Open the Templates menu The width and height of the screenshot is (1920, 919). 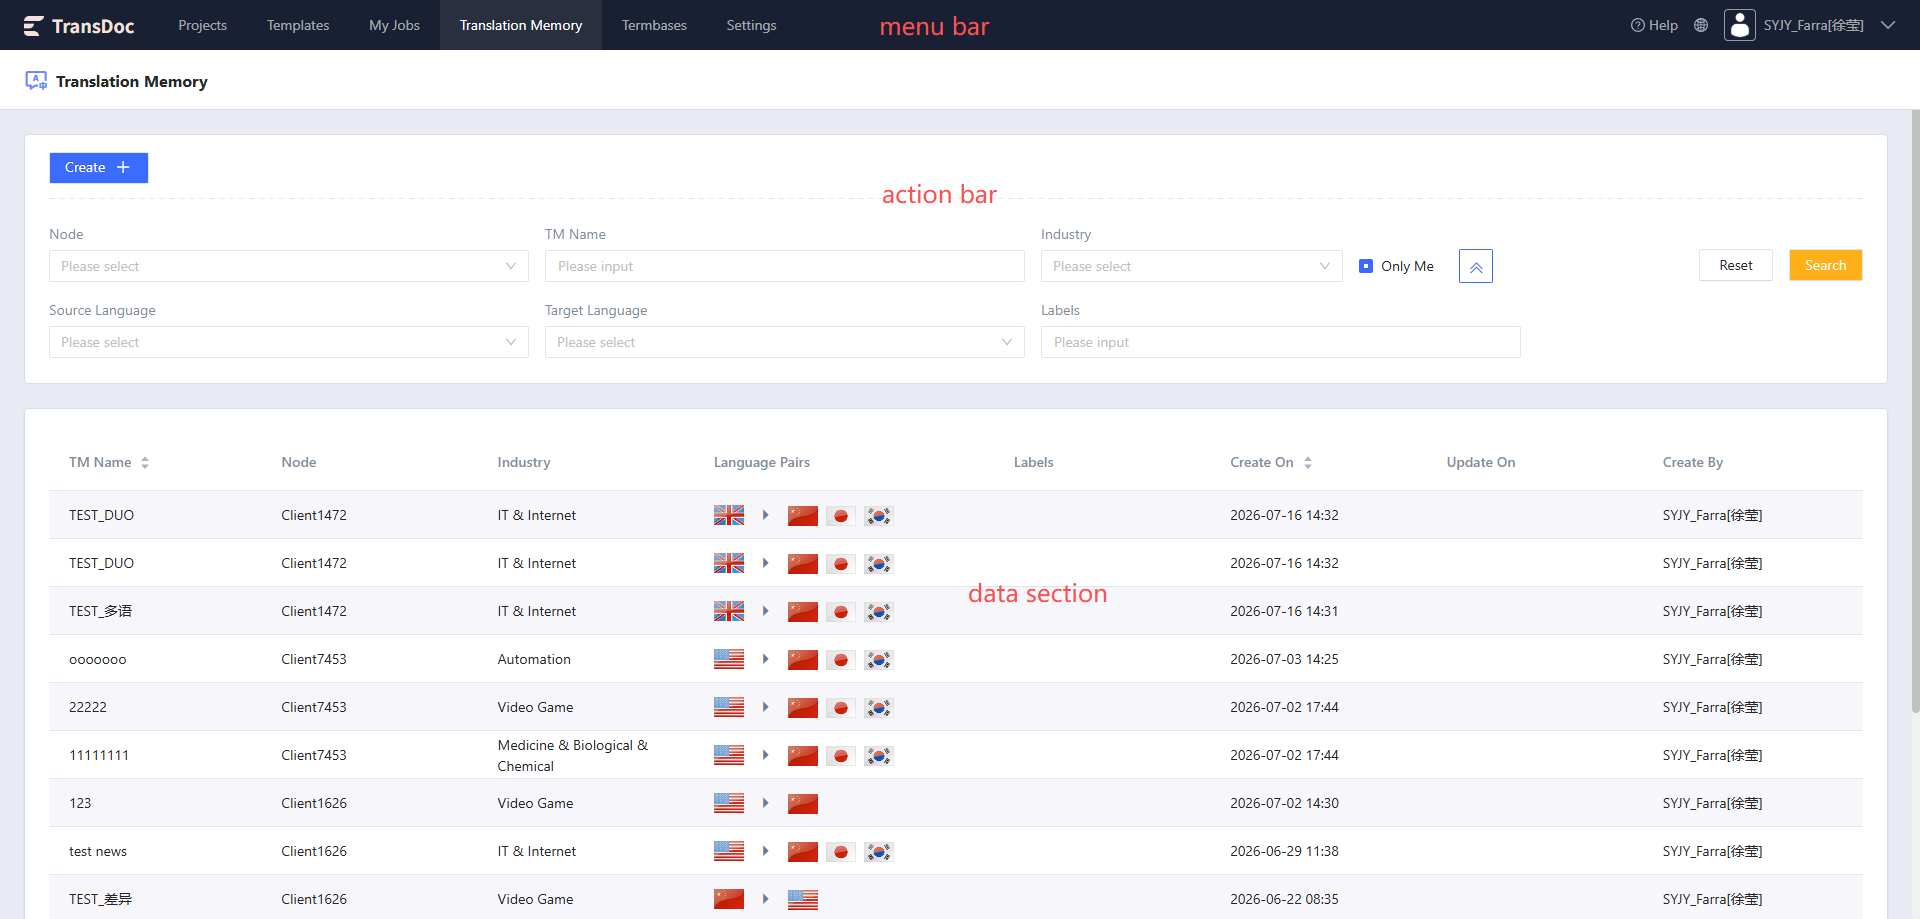[298, 25]
